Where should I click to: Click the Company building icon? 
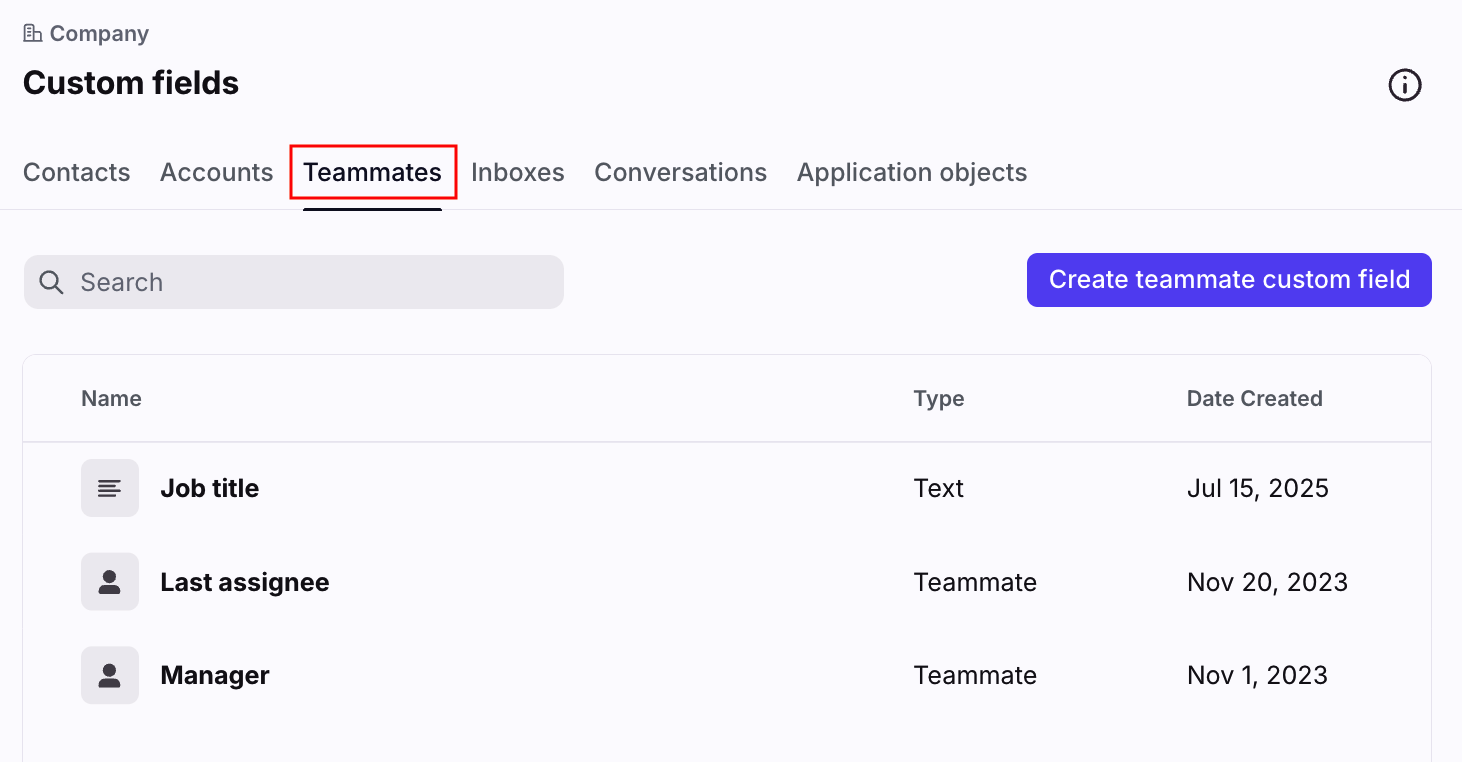coord(33,34)
